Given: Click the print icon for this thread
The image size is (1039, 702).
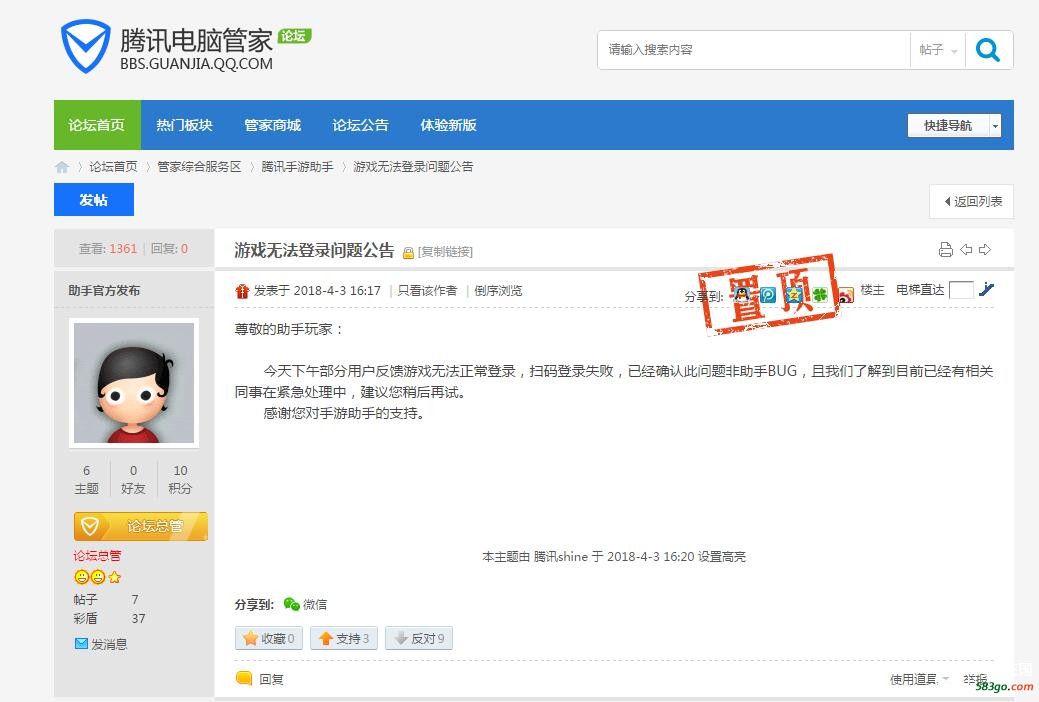Looking at the screenshot, I should [946, 250].
